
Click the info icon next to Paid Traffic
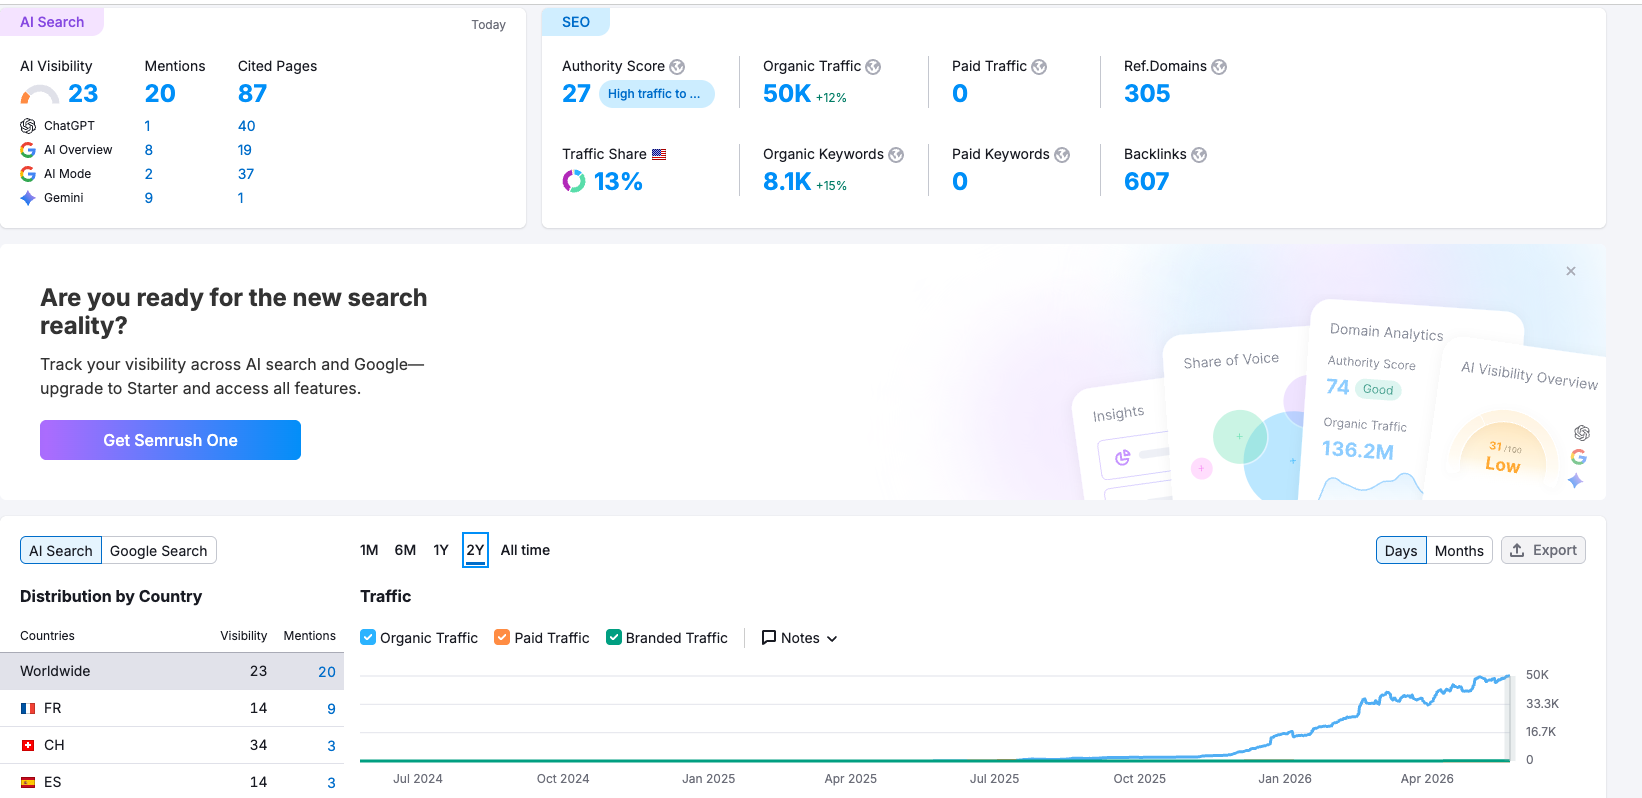click(x=1039, y=67)
